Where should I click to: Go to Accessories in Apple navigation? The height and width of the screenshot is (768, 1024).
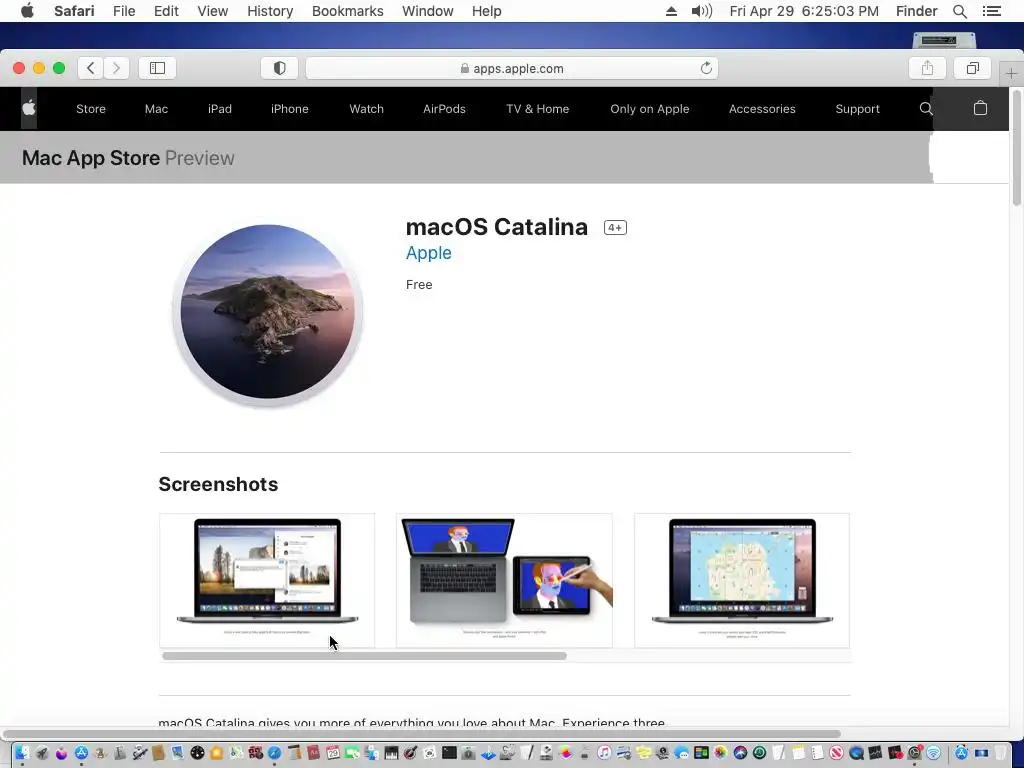tap(762, 109)
